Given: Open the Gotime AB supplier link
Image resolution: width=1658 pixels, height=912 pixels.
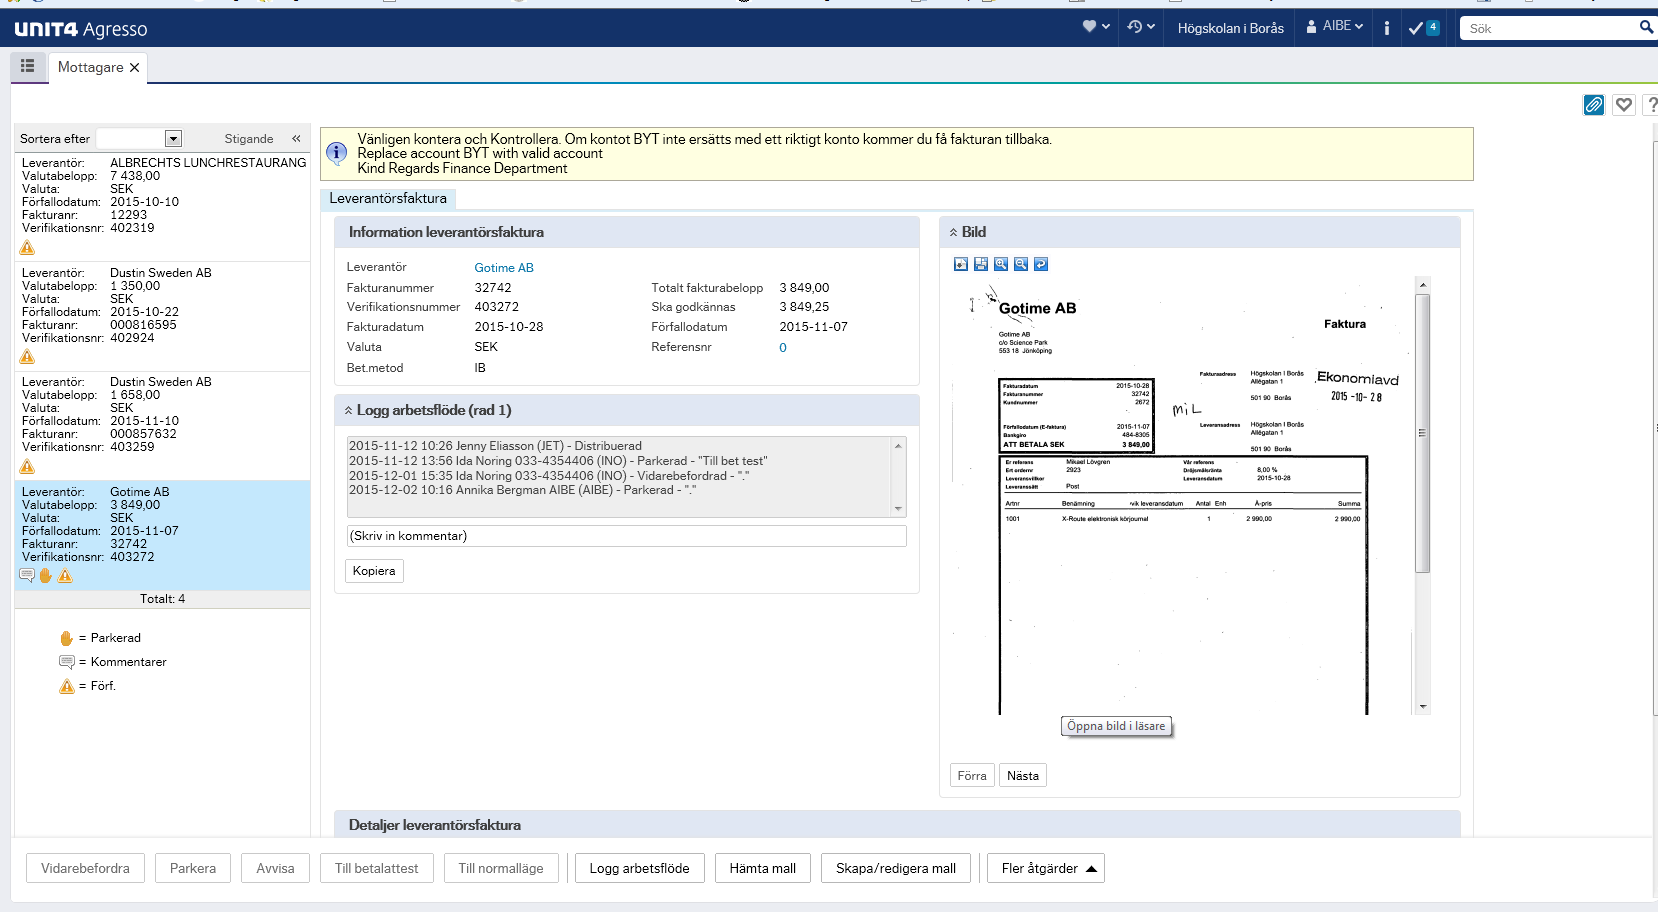Looking at the screenshot, I should [504, 268].
